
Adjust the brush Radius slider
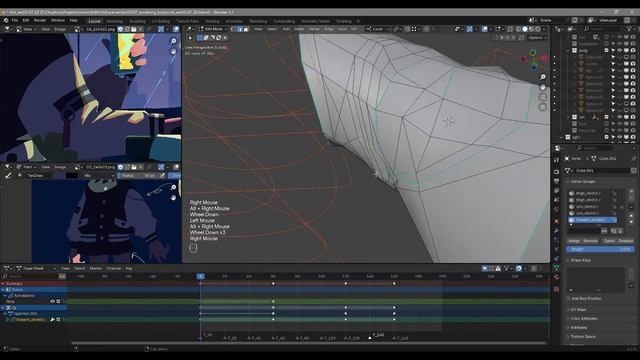(138, 176)
